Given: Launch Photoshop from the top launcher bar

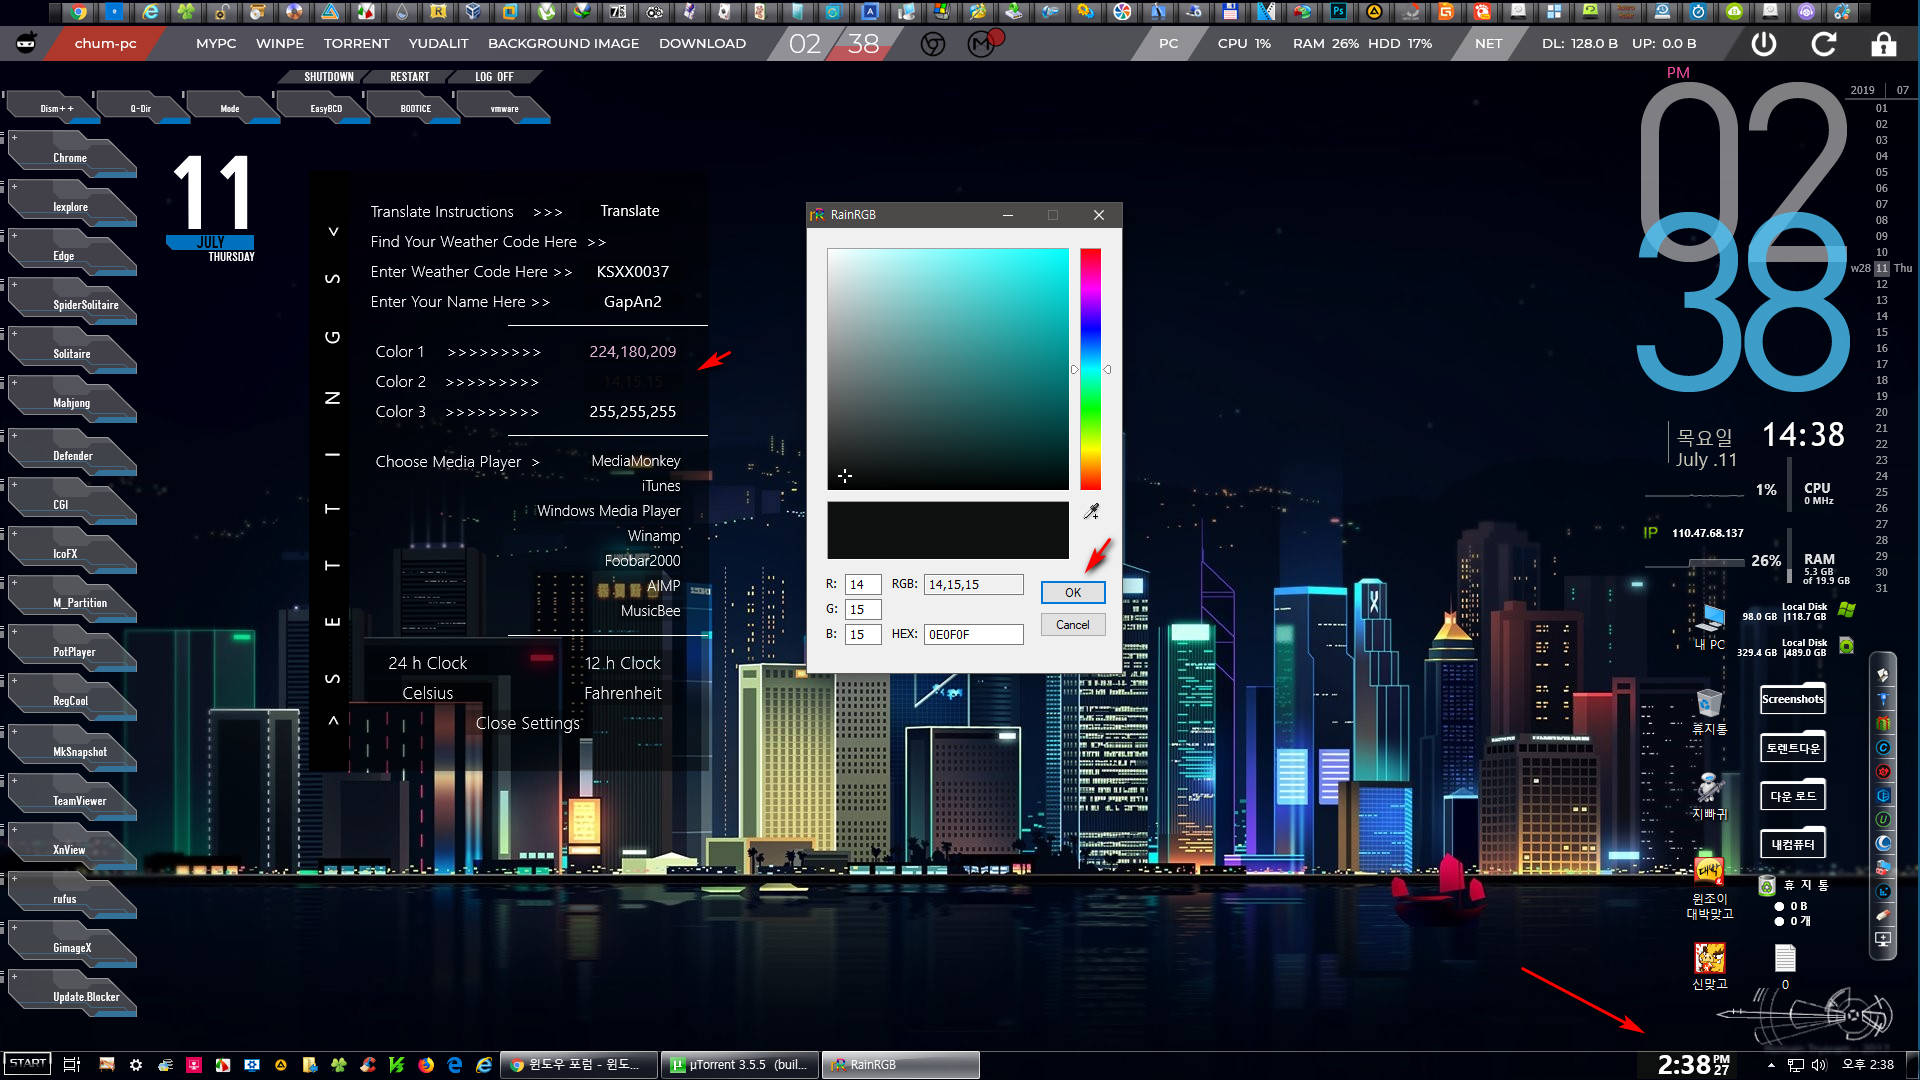Looking at the screenshot, I should coord(1338,12).
